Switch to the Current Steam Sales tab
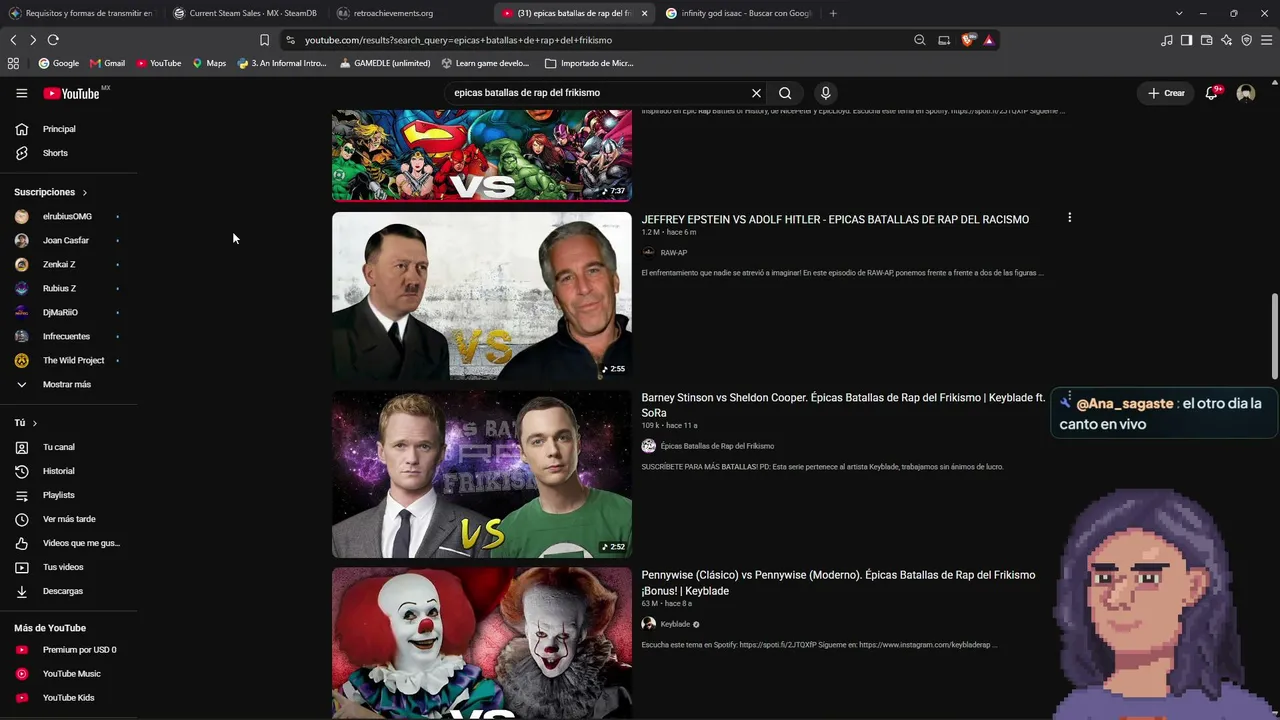1280x720 pixels. (244, 13)
